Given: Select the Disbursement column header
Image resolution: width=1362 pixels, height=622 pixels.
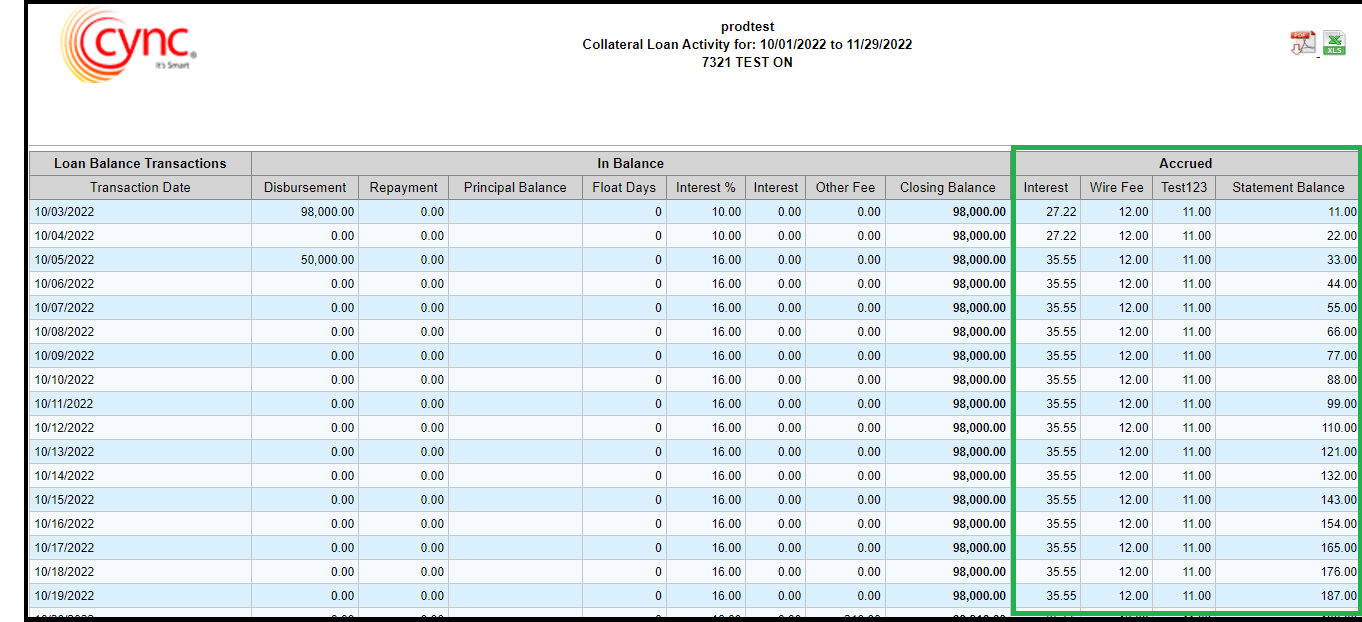Looking at the screenshot, I should point(305,187).
